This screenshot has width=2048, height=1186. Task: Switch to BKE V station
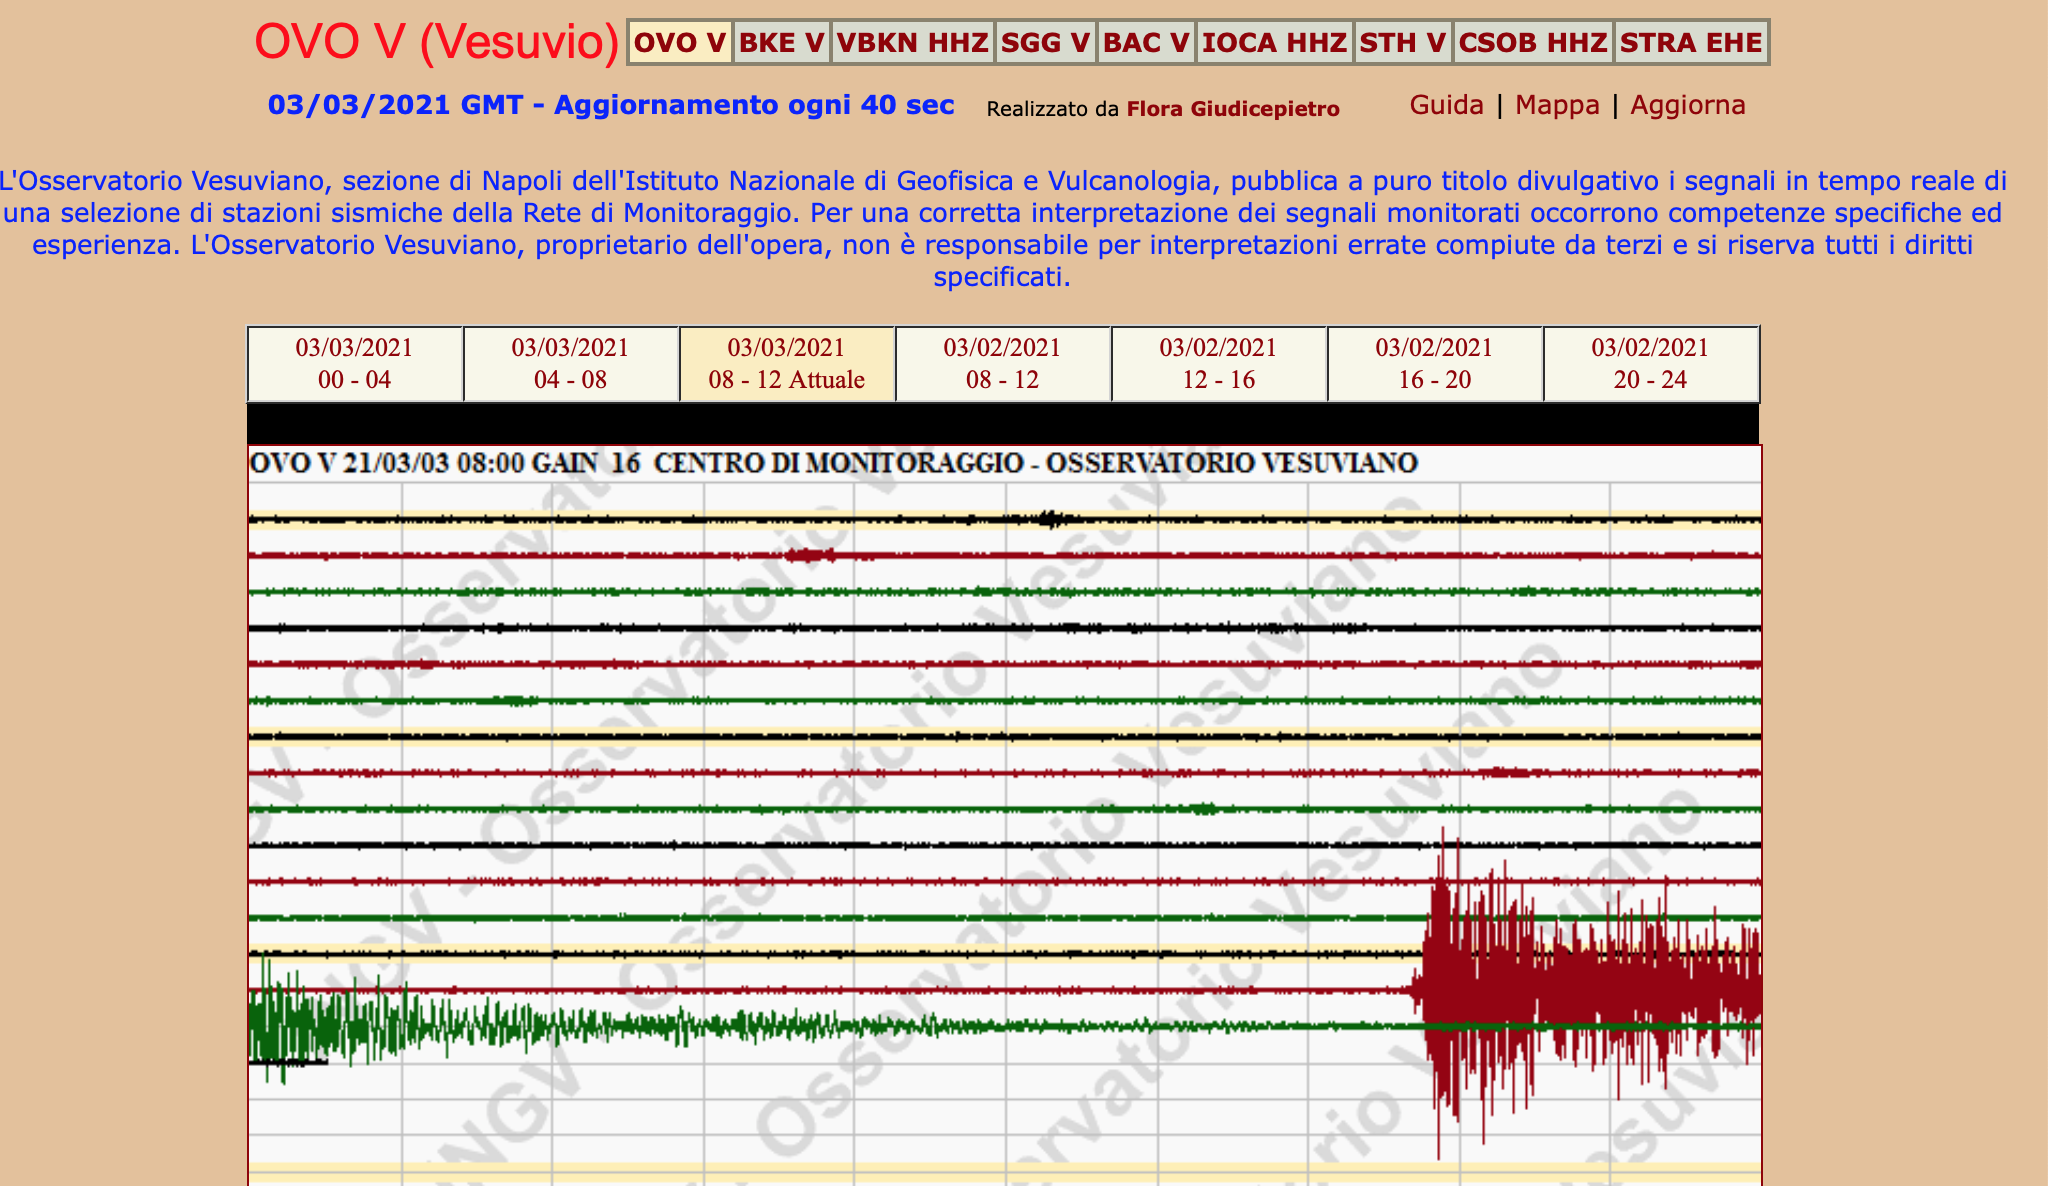click(782, 42)
